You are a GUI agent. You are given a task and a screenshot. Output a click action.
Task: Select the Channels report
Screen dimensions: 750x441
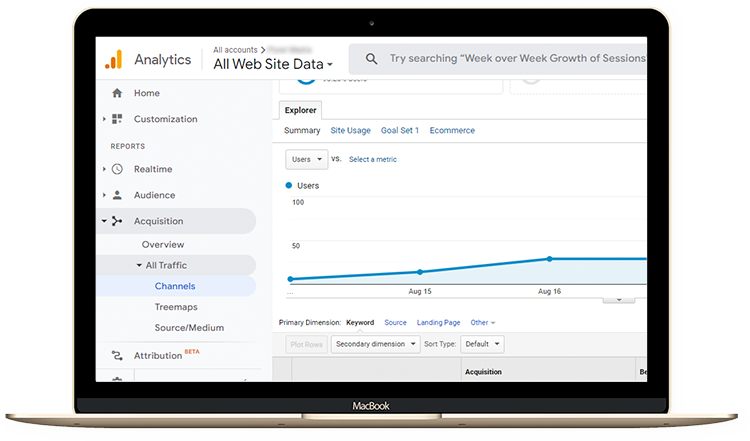tap(175, 286)
